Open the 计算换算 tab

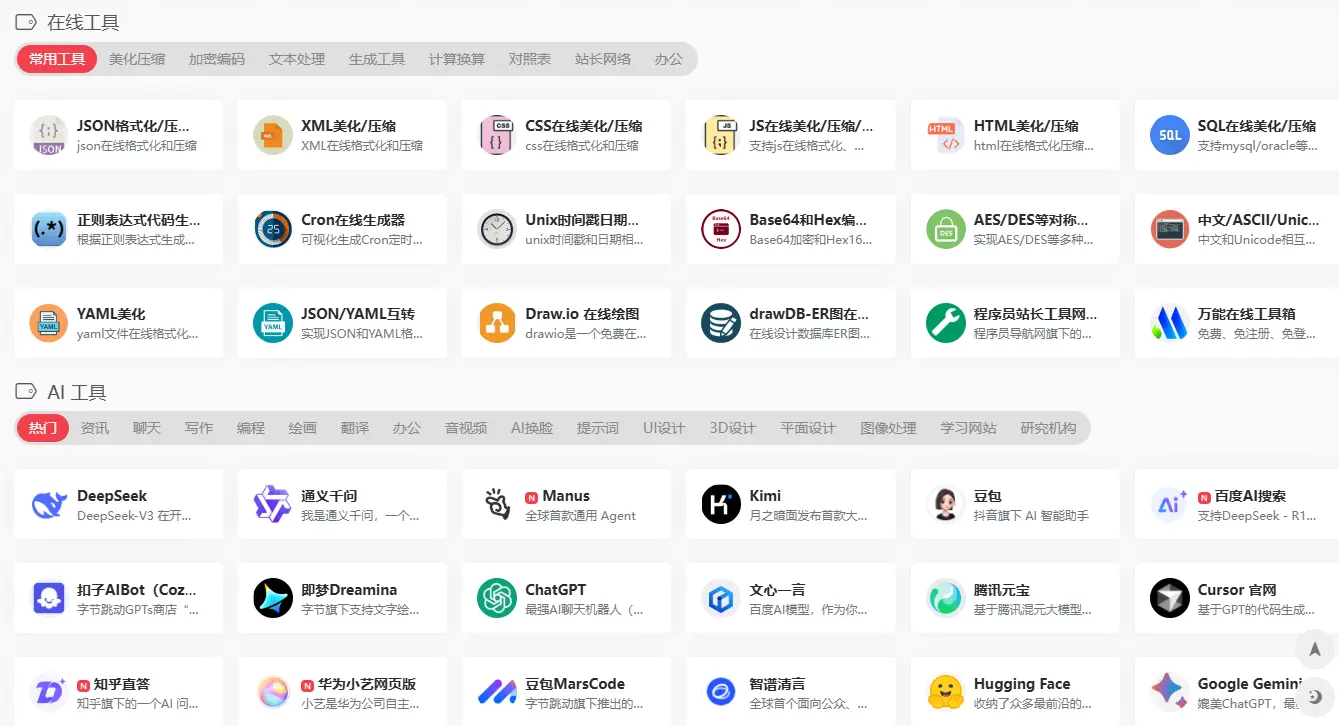pyautogui.click(x=457, y=59)
